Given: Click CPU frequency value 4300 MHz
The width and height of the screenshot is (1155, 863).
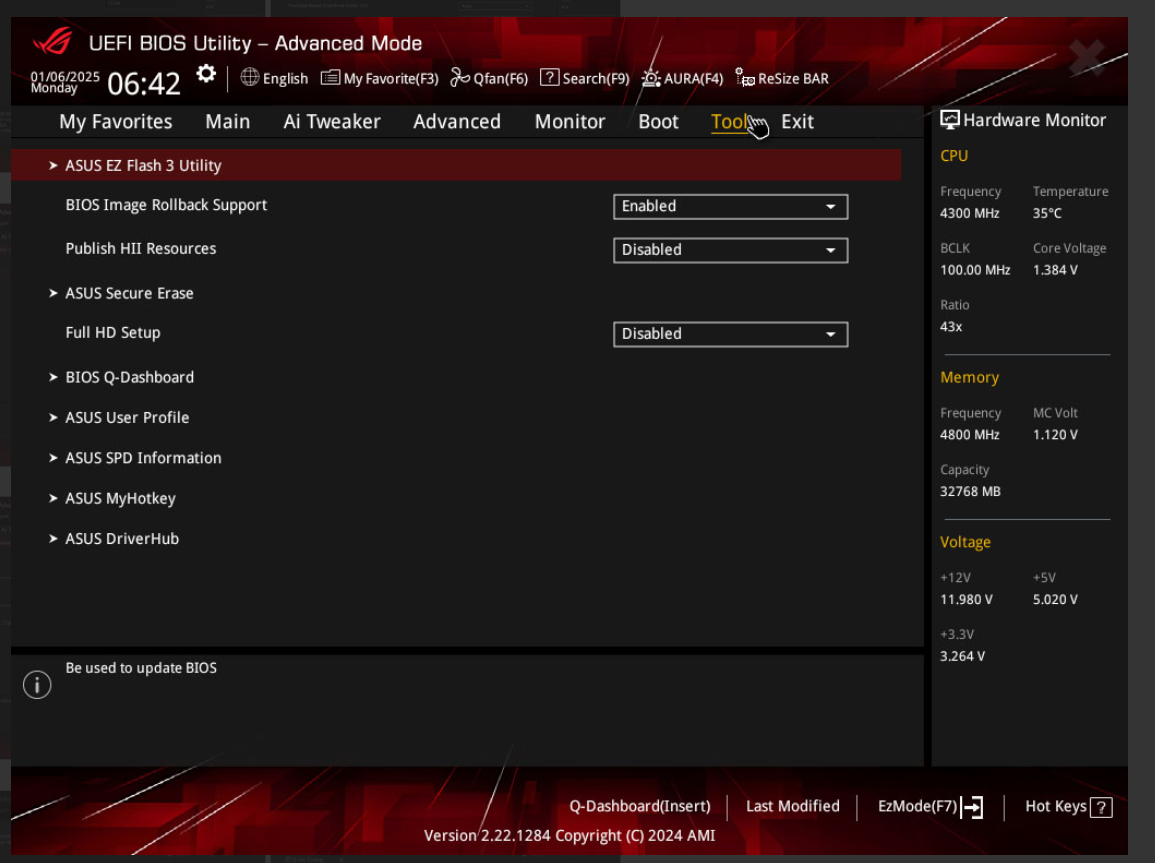Looking at the screenshot, I should coord(969,214).
